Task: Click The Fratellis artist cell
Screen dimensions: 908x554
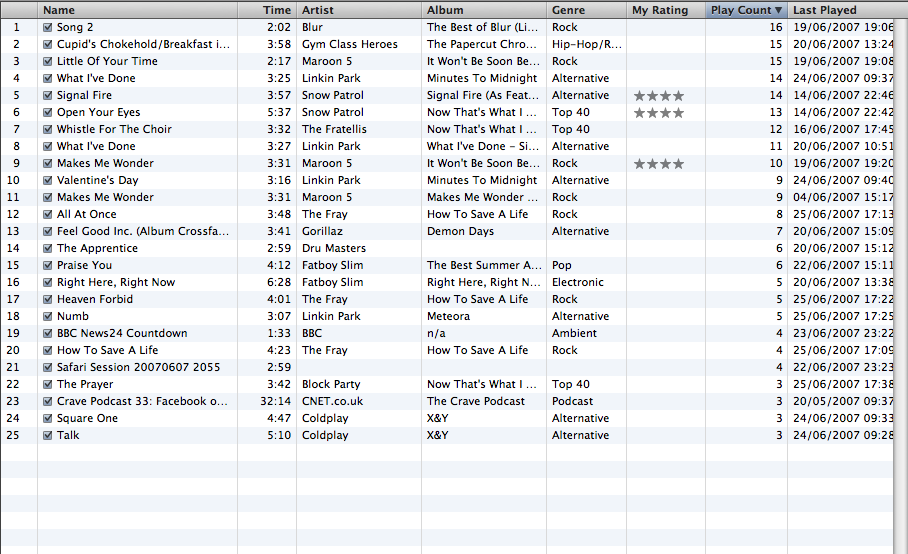Action: tap(334, 129)
